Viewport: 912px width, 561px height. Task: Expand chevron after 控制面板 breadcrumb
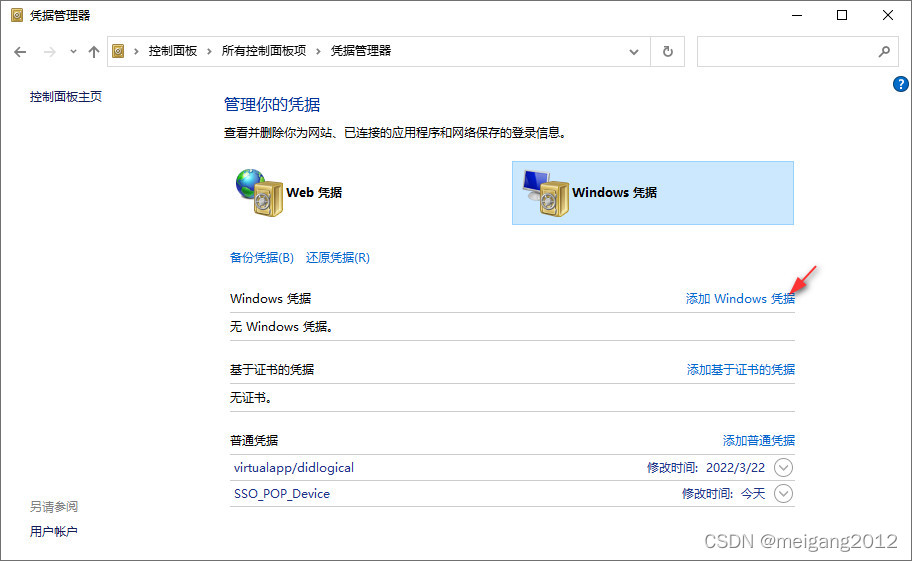(x=209, y=51)
